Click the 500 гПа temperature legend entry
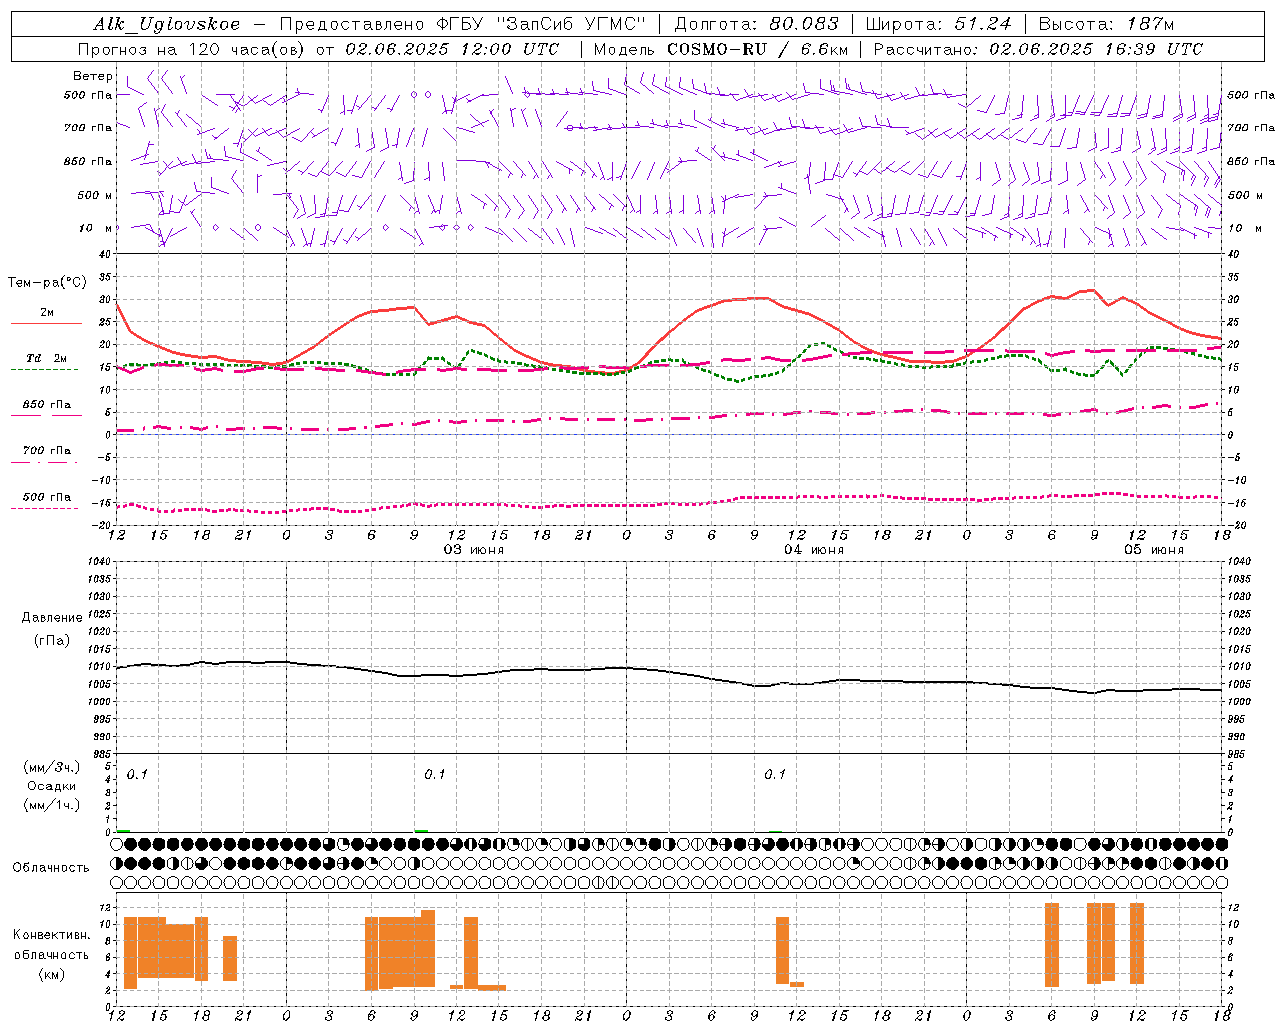The image size is (1280, 1024). (x=46, y=500)
